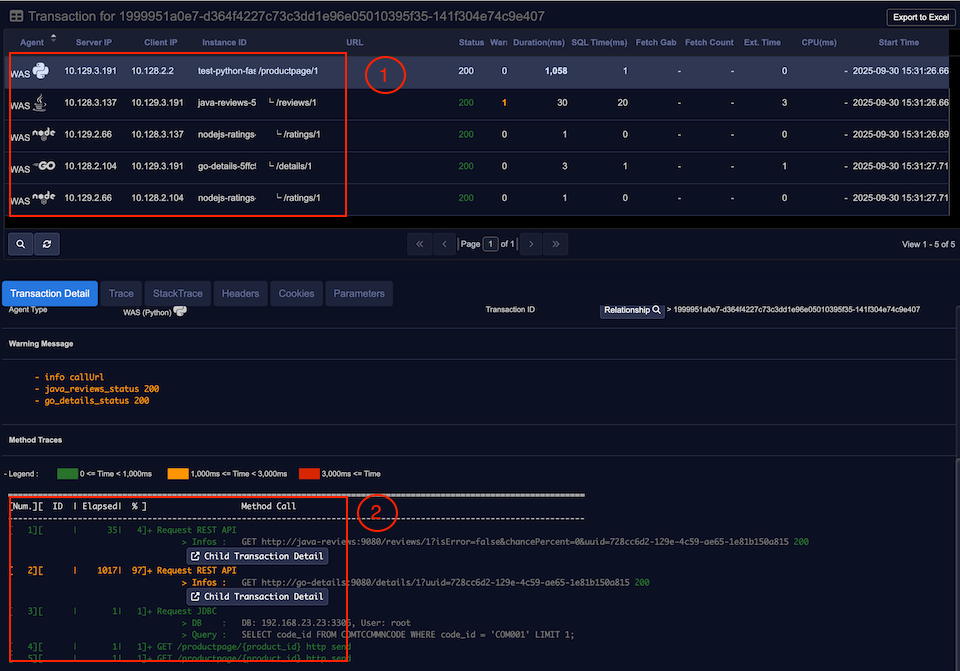Screen dimensions: 960x671
Task: Click the Node agent icon for client 10.128.3.137
Action: click(x=43, y=134)
